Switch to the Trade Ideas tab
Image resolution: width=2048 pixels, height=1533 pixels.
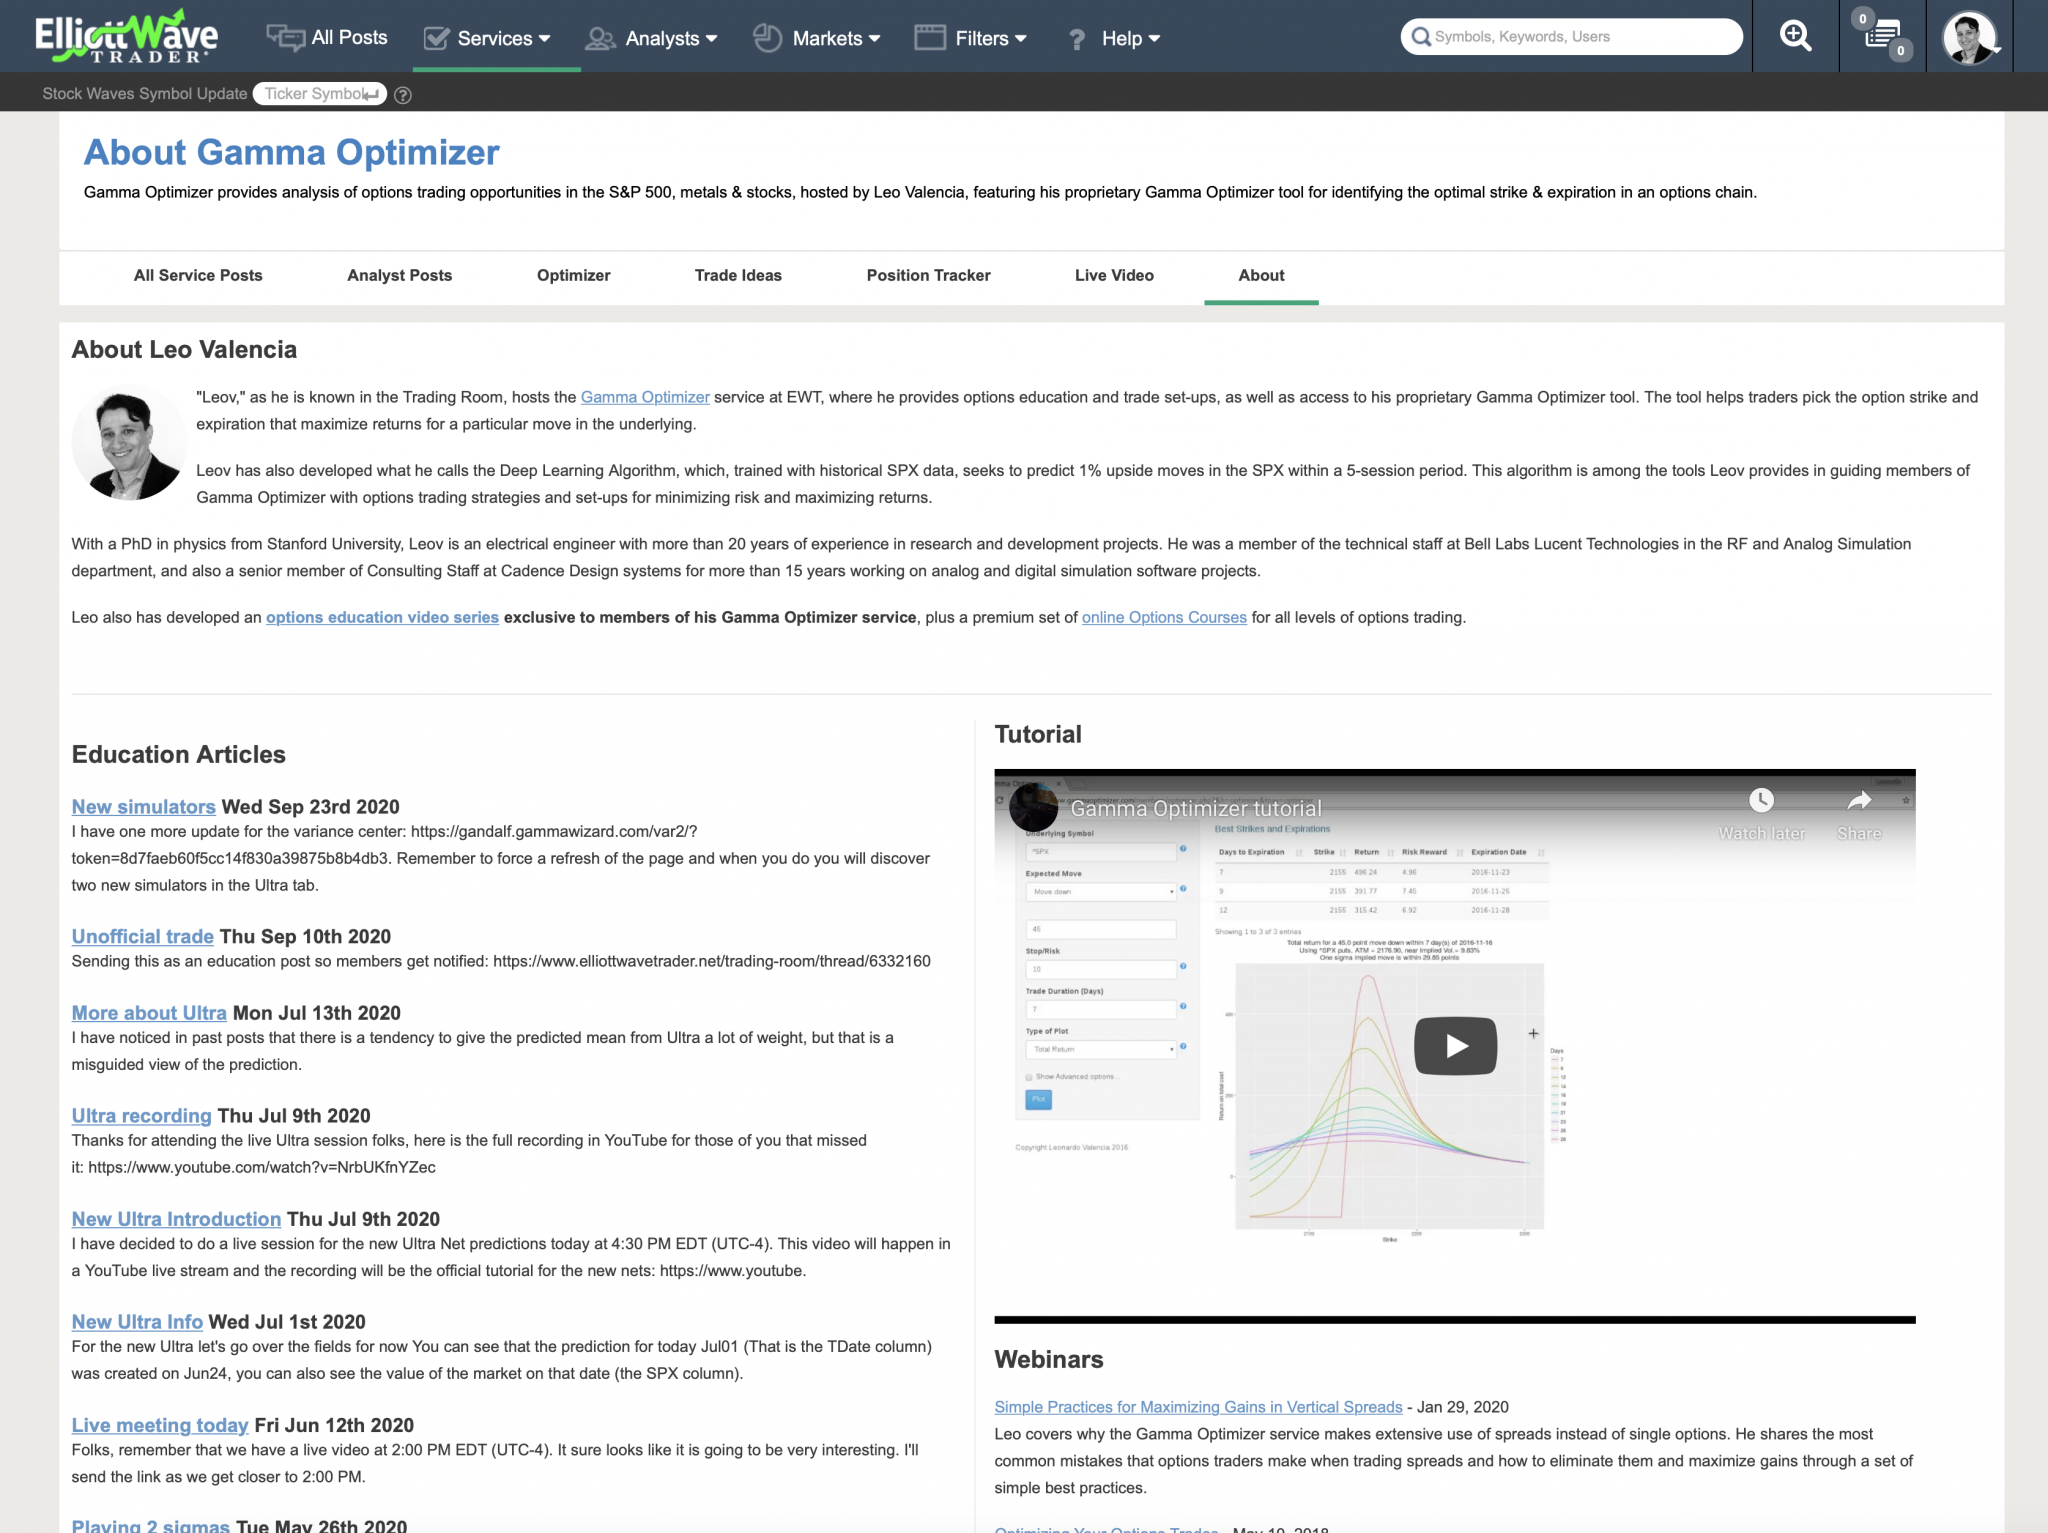click(x=738, y=275)
